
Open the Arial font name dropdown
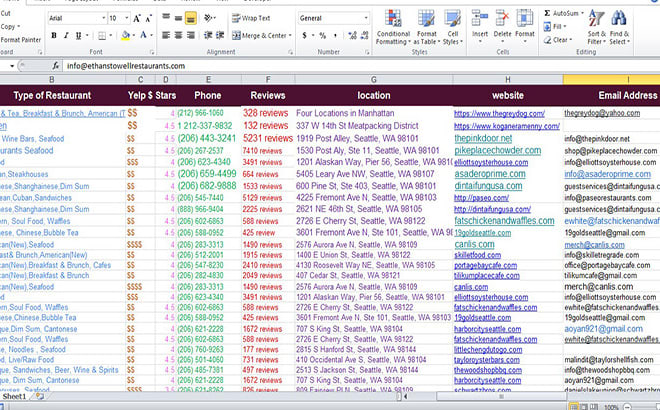click(104, 18)
